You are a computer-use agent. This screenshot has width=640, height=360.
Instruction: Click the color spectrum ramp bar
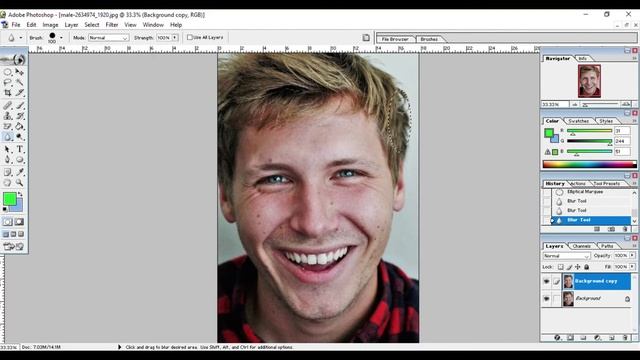tap(589, 164)
